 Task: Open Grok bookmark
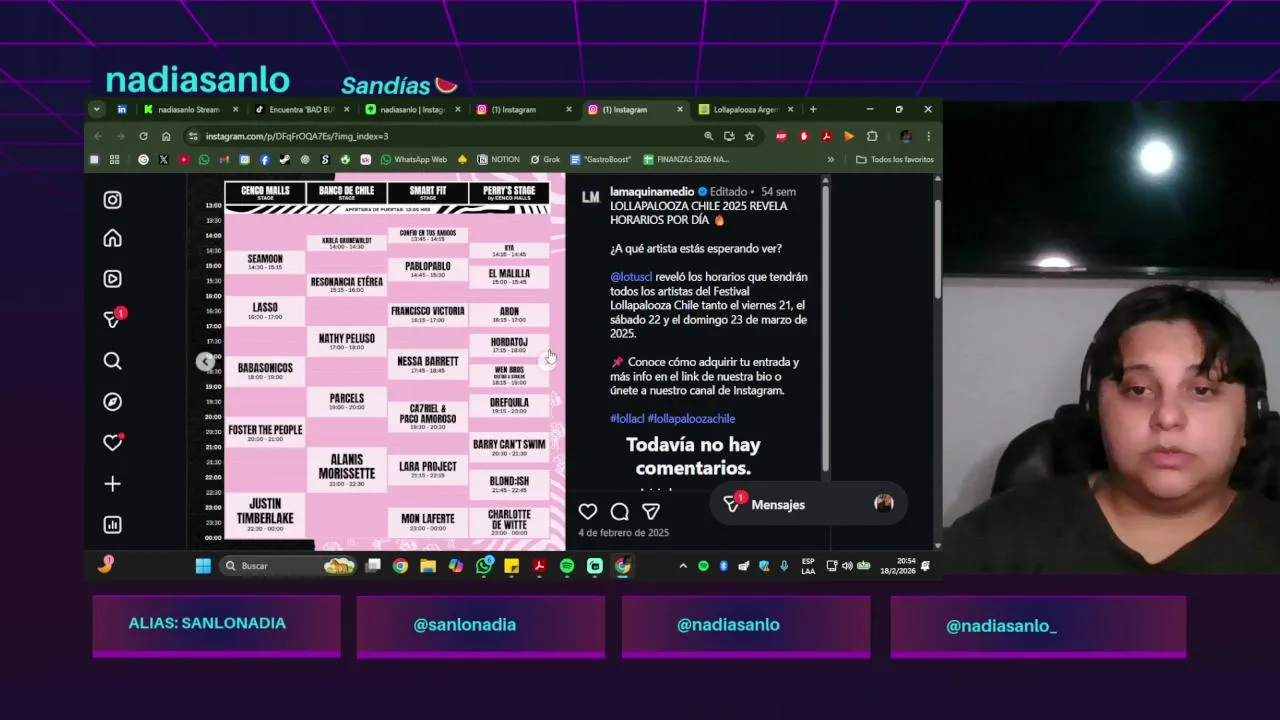545,159
